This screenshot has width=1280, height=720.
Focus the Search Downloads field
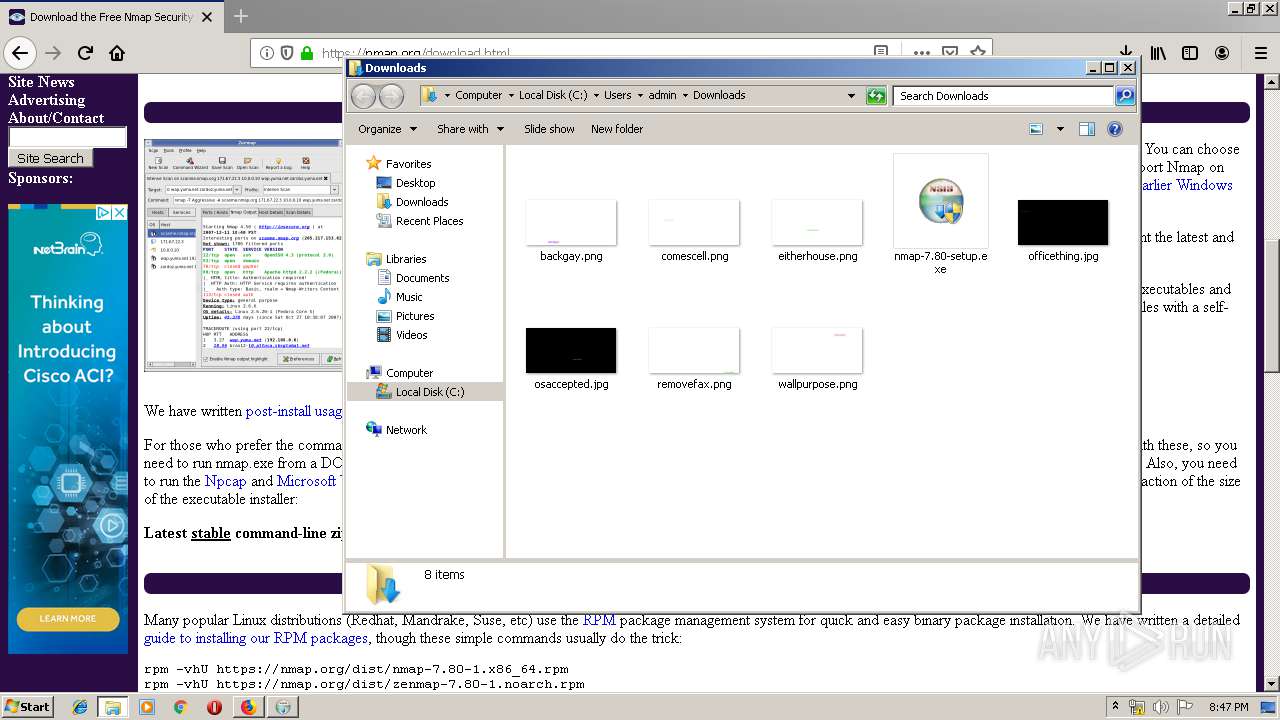click(x=1003, y=96)
